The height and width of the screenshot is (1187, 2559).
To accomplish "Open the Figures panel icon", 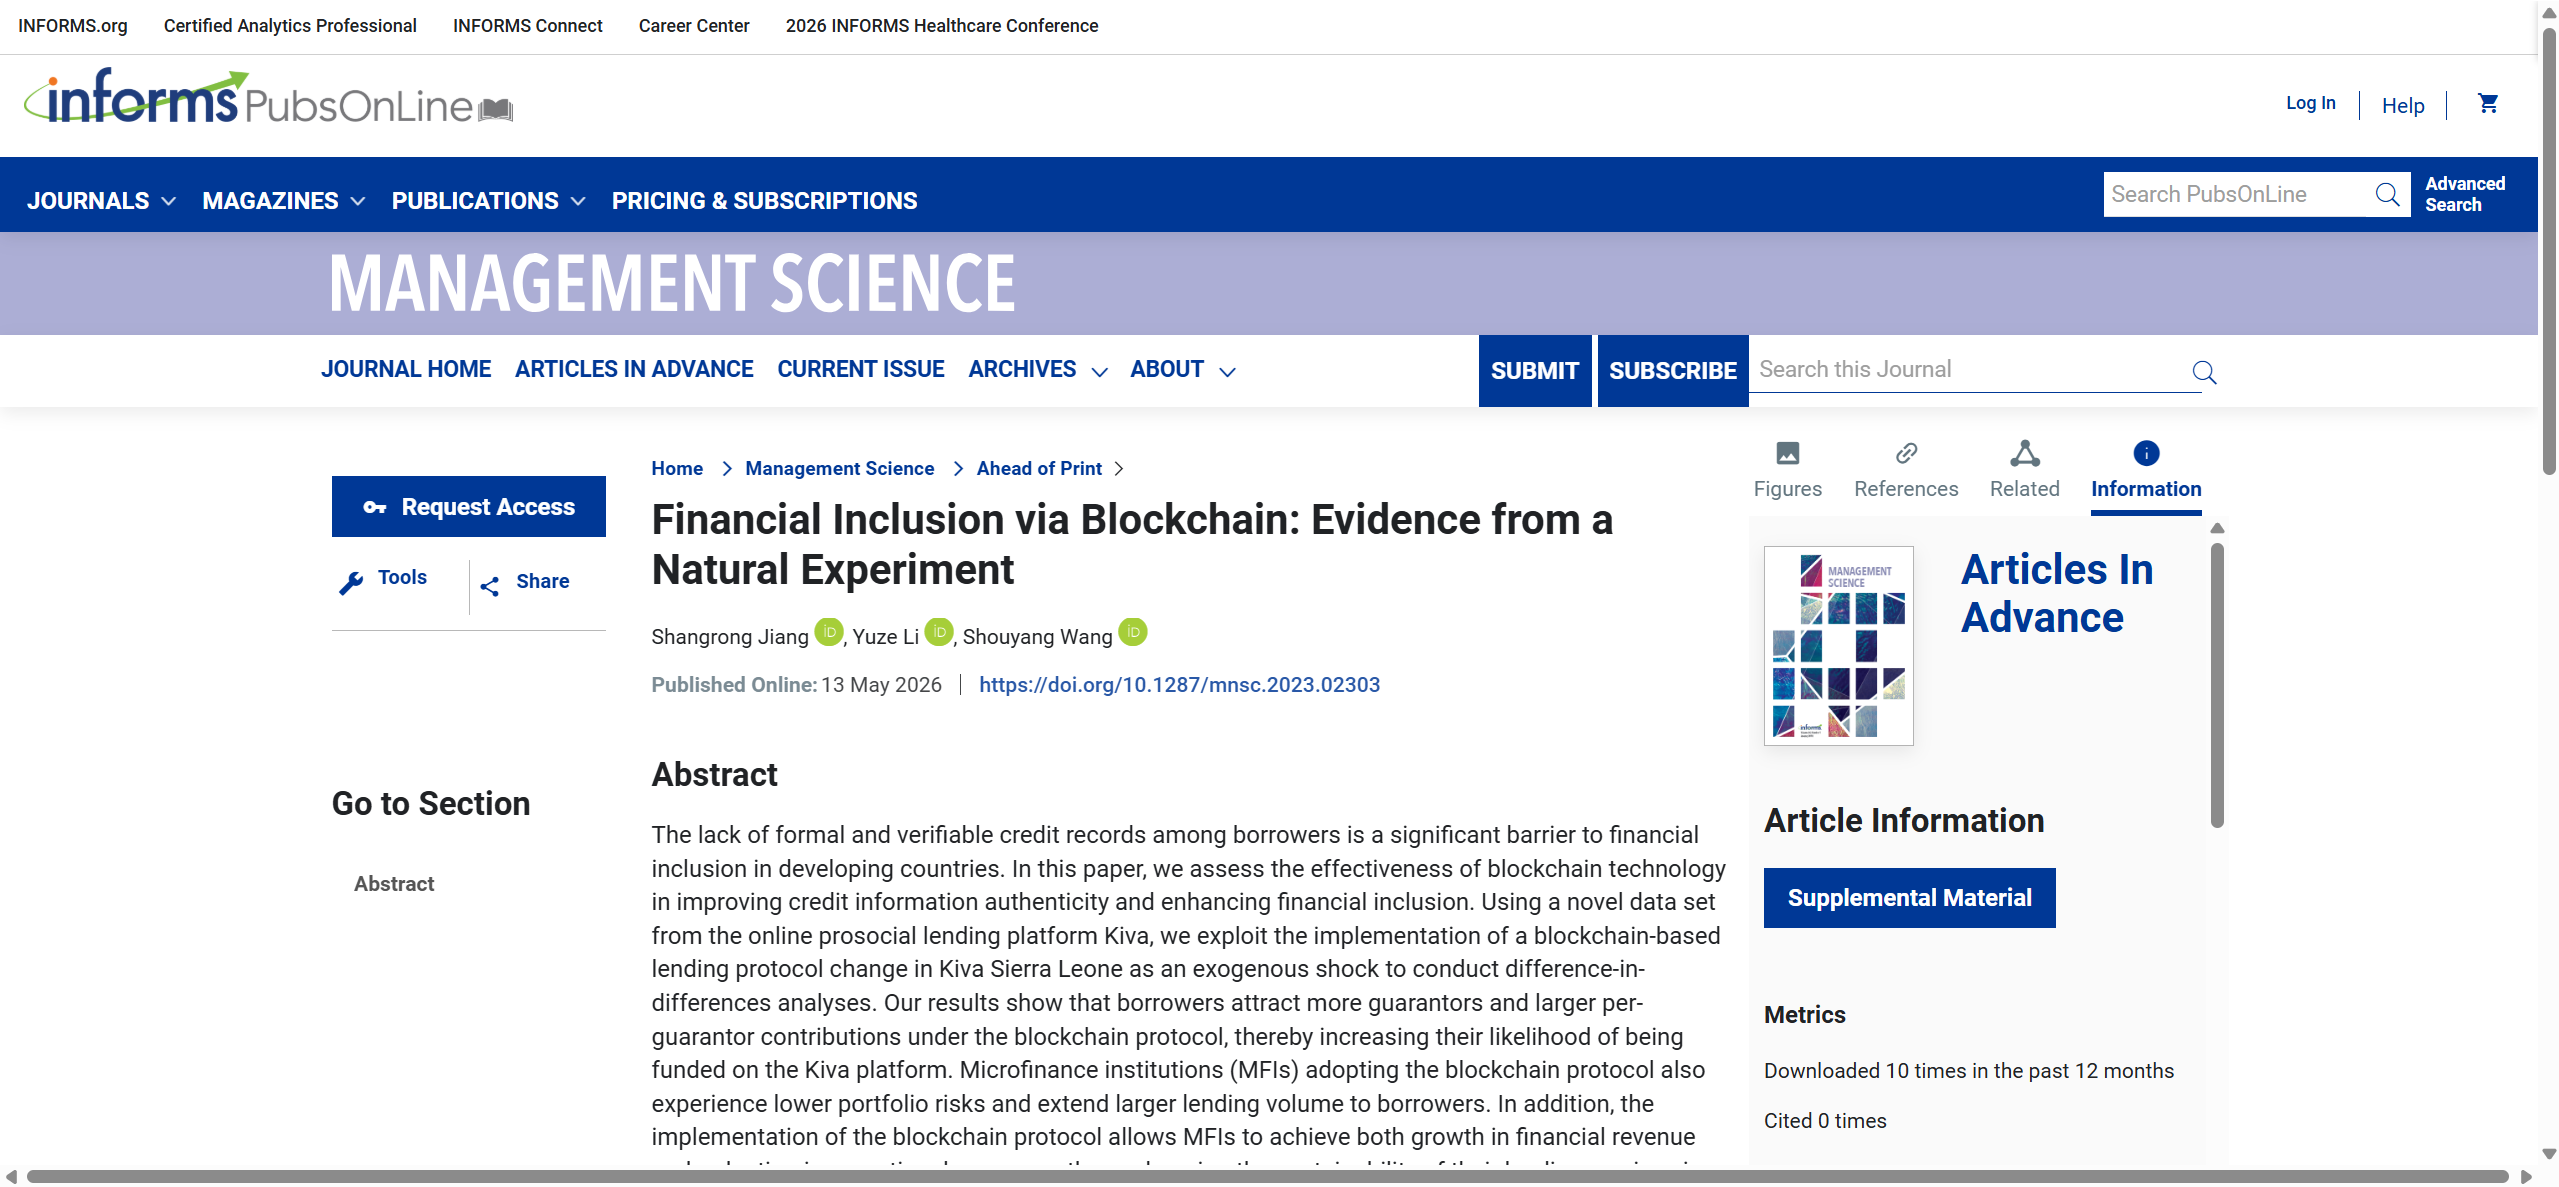I will [1787, 453].
